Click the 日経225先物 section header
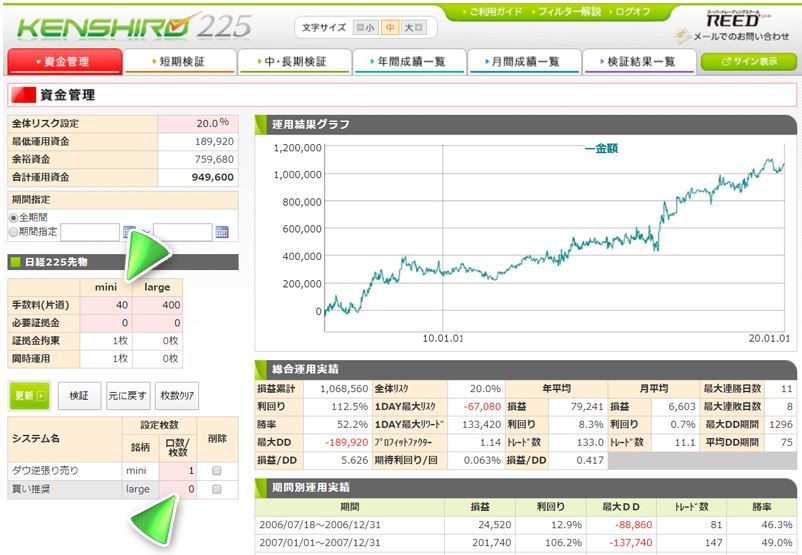The height and width of the screenshot is (555, 802). coord(123,262)
